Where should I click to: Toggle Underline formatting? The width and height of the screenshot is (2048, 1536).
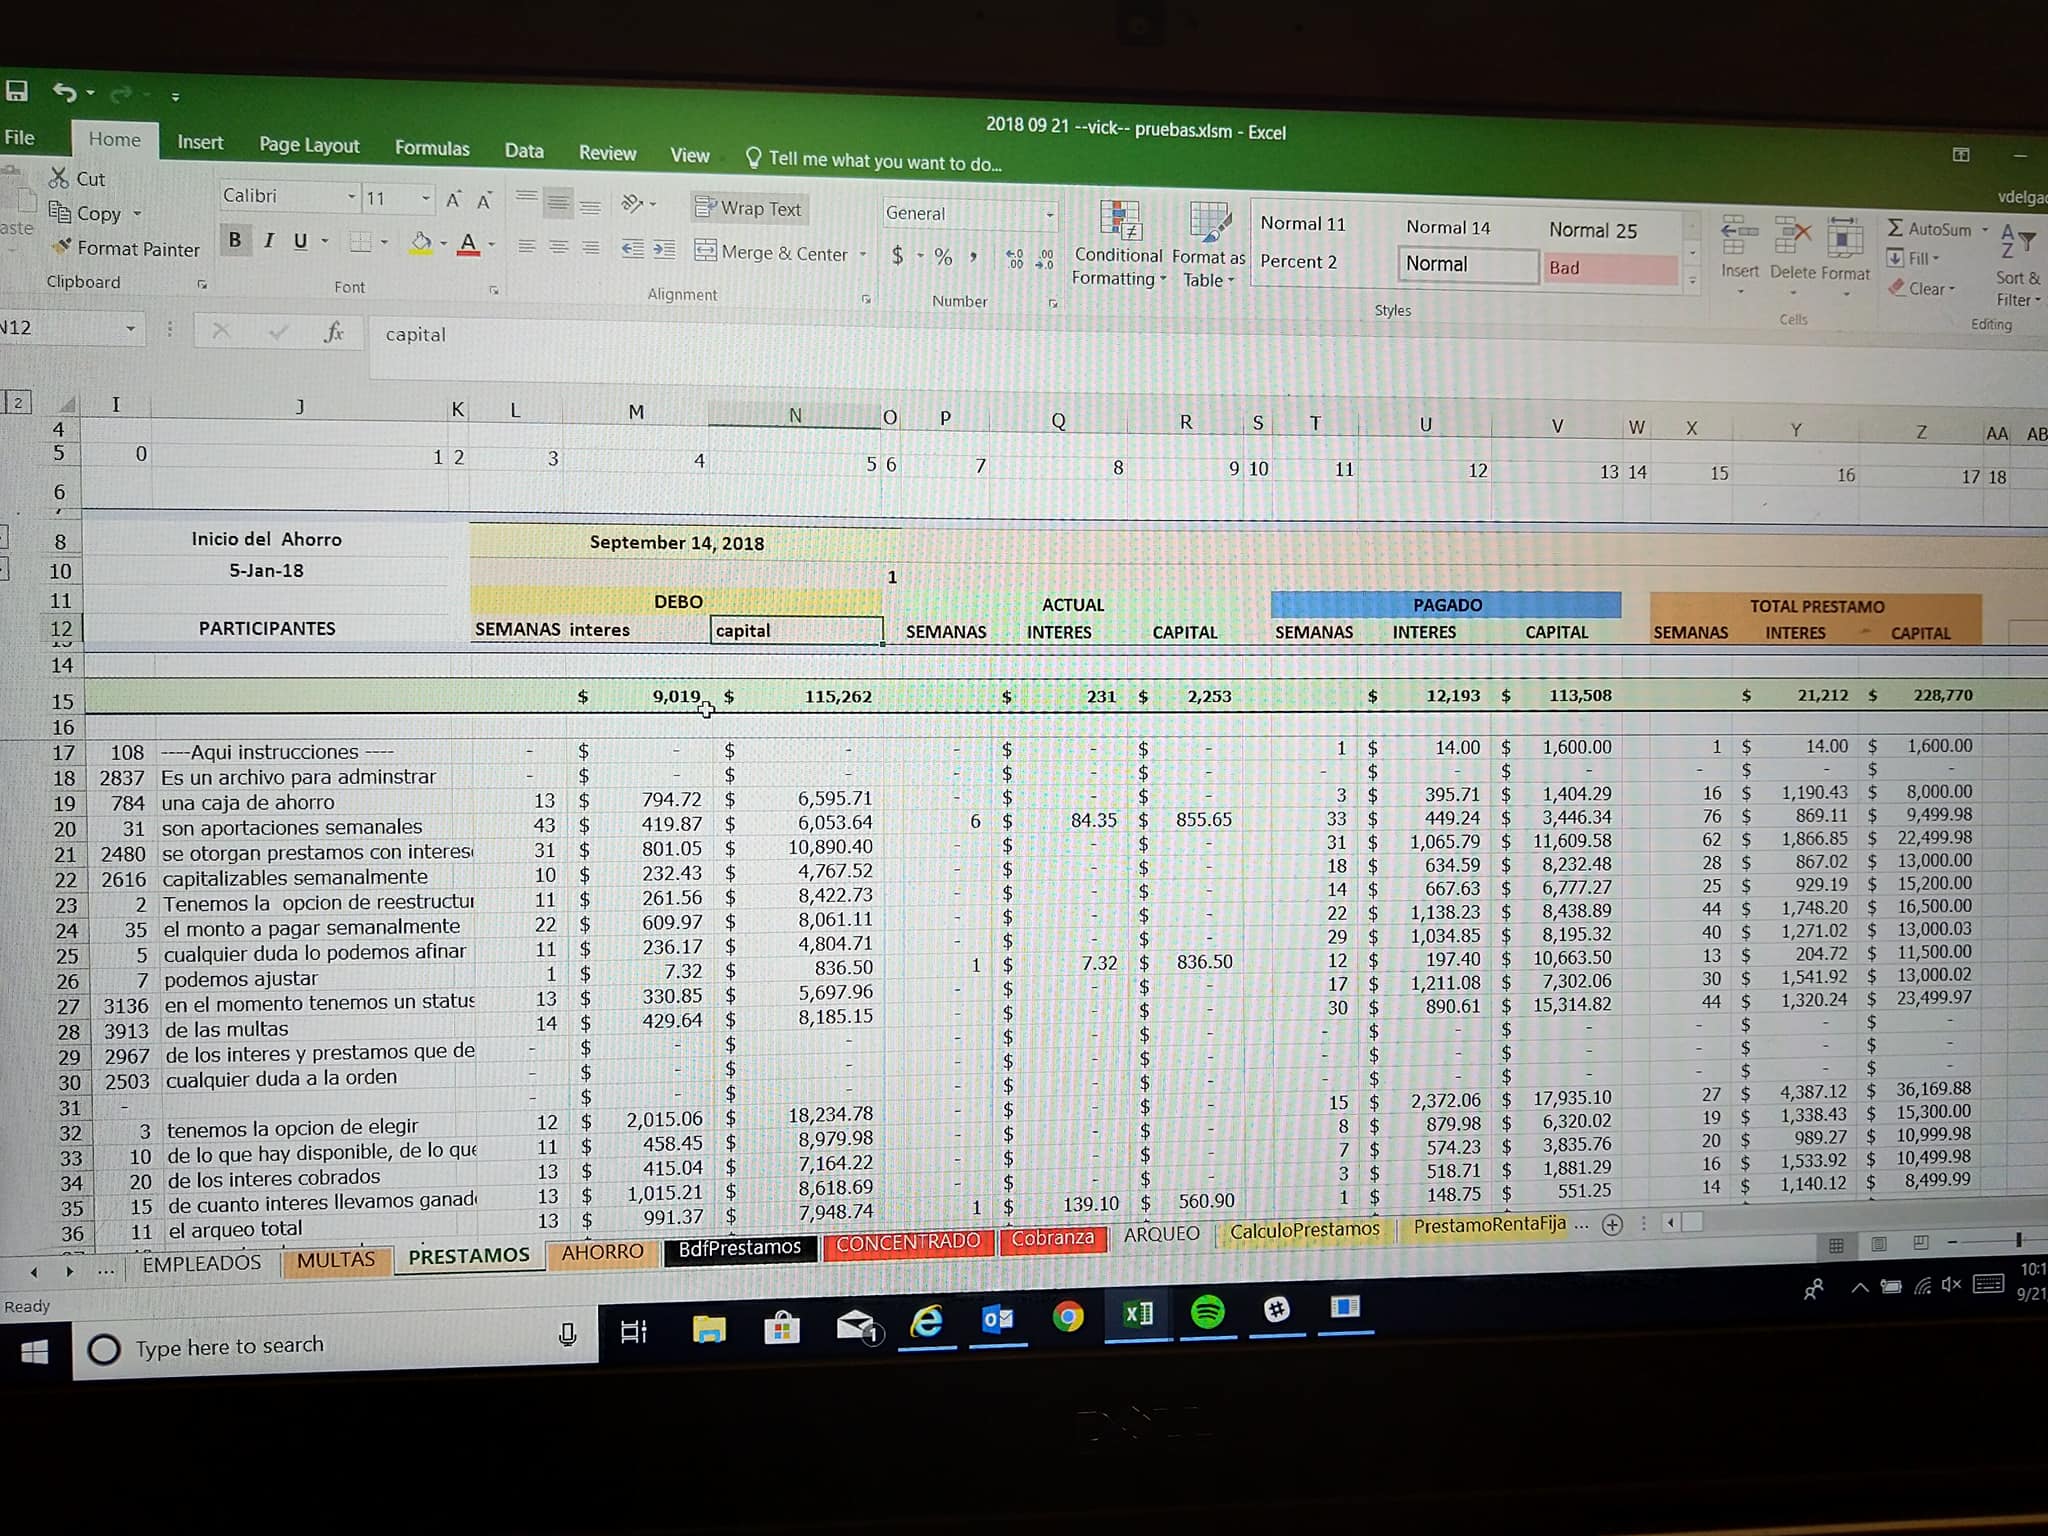pos(300,241)
